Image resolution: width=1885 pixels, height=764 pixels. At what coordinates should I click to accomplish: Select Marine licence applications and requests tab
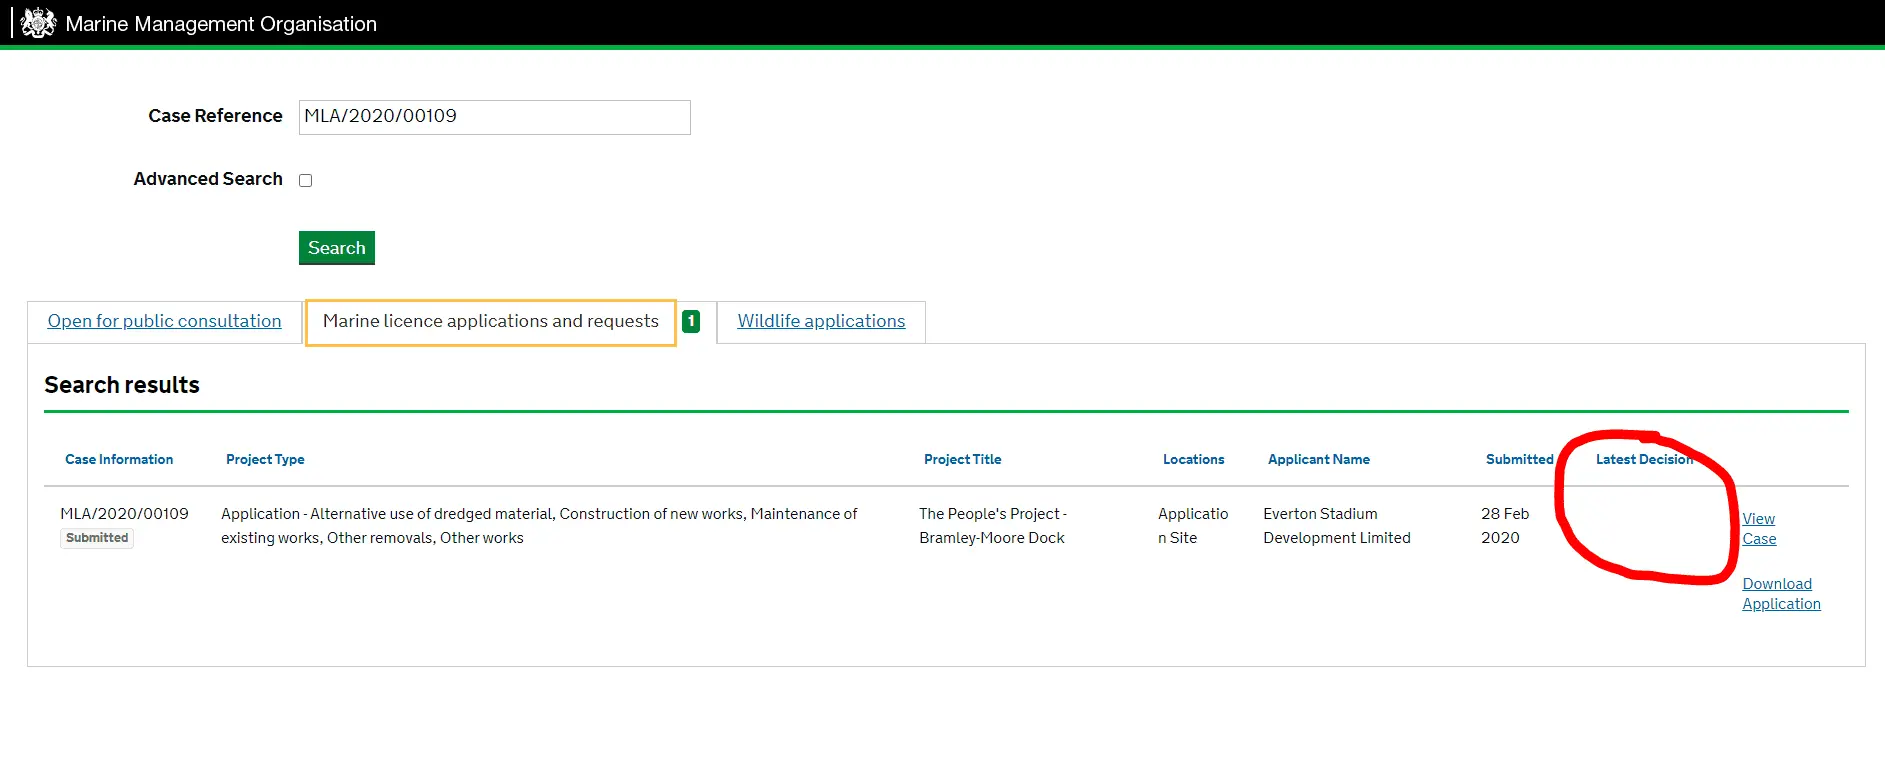[x=490, y=321]
